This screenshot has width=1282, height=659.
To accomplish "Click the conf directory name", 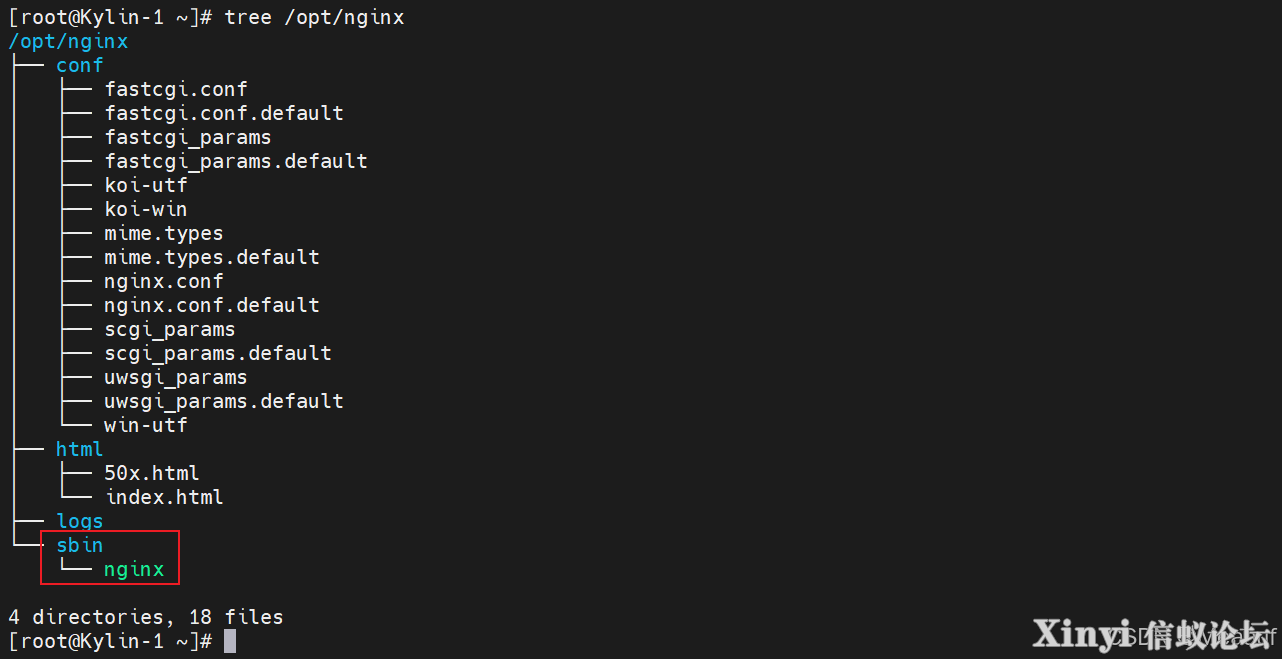I will (80, 65).
